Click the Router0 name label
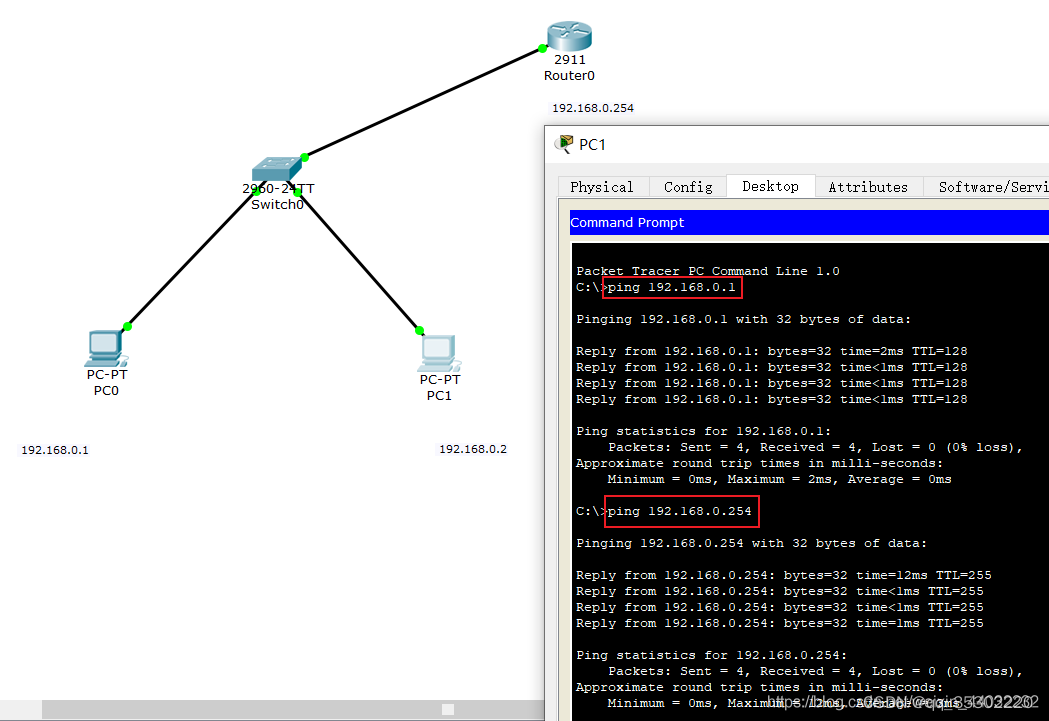The width and height of the screenshot is (1049, 721). [x=569, y=76]
